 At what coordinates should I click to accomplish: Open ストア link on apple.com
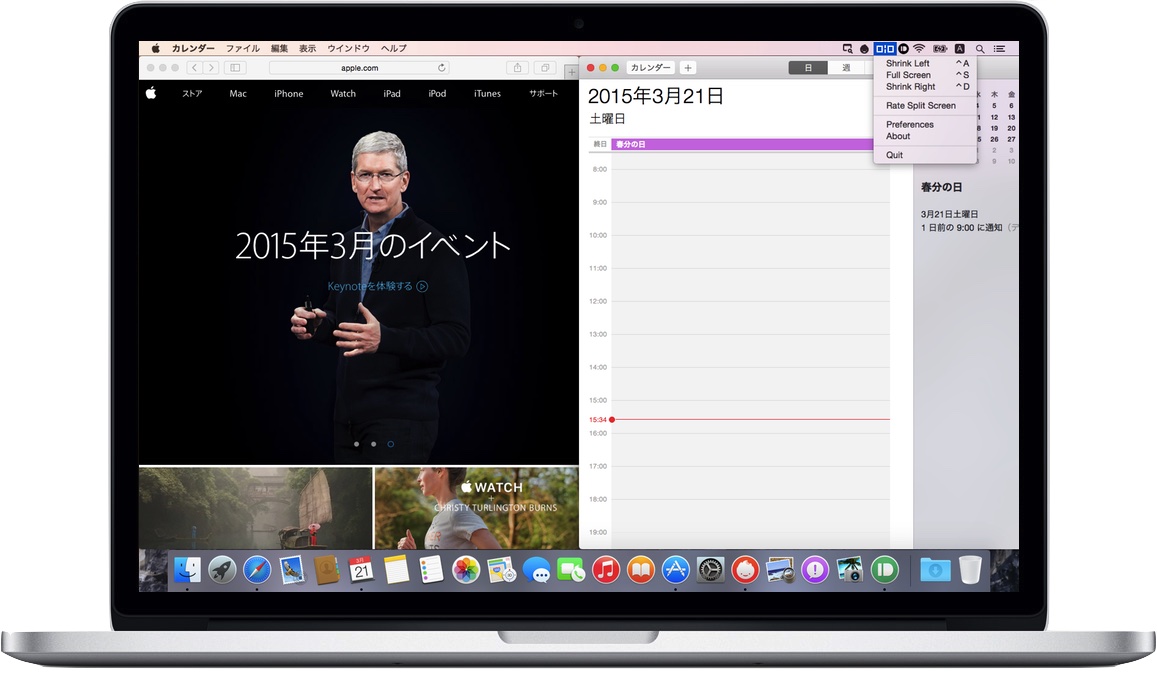point(192,94)
